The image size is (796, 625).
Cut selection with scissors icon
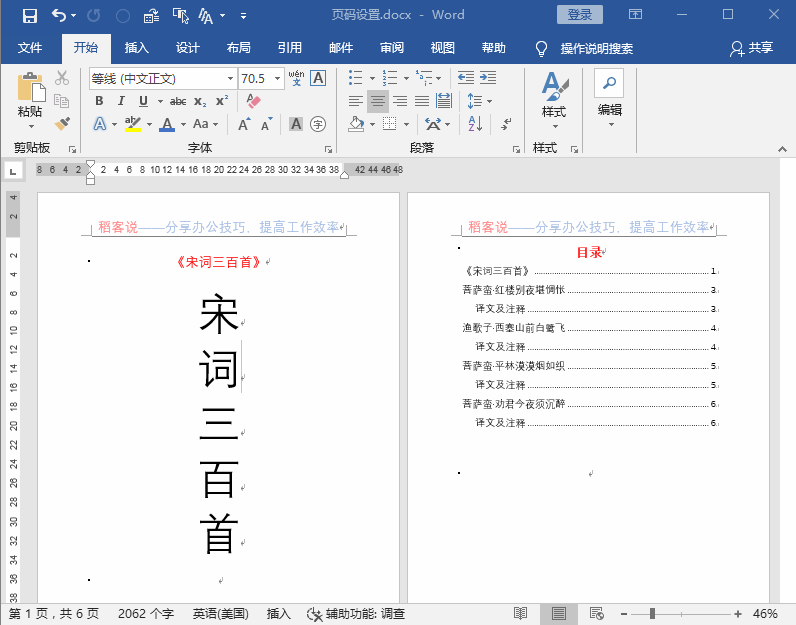tap(62, 78)
